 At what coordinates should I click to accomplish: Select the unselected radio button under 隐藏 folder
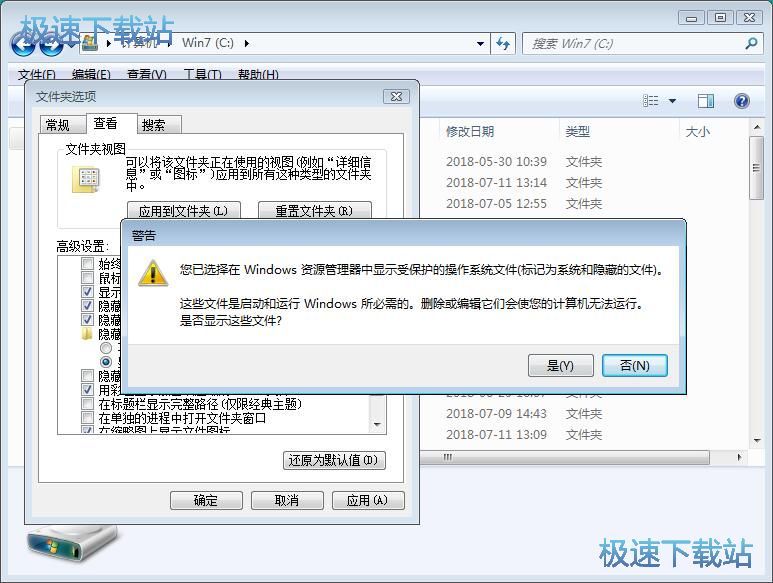click(x=105, y=348)
